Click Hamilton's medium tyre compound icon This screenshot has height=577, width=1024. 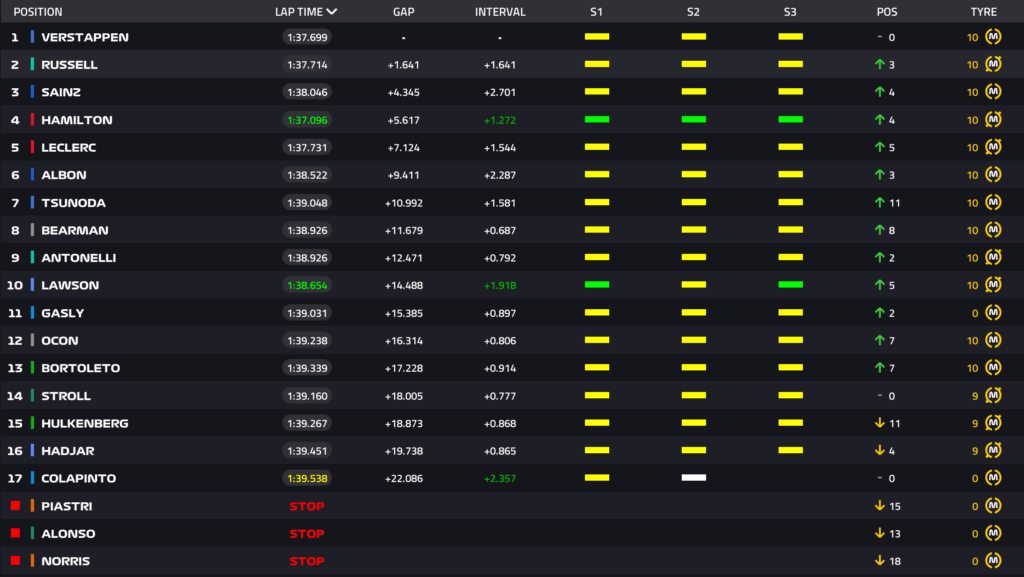click(993, 120)
